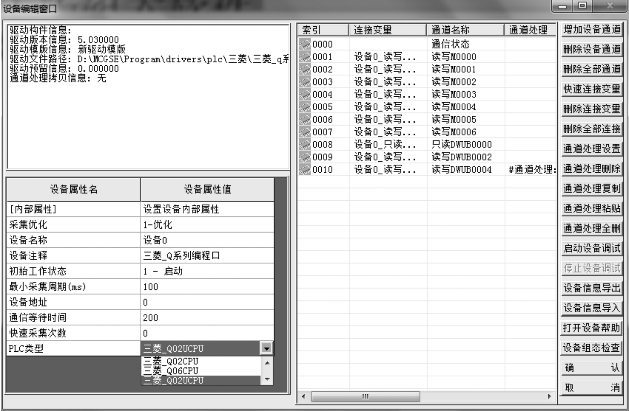
Task: Click the channel icon of row 0008
Action: (x=305, y=144)
